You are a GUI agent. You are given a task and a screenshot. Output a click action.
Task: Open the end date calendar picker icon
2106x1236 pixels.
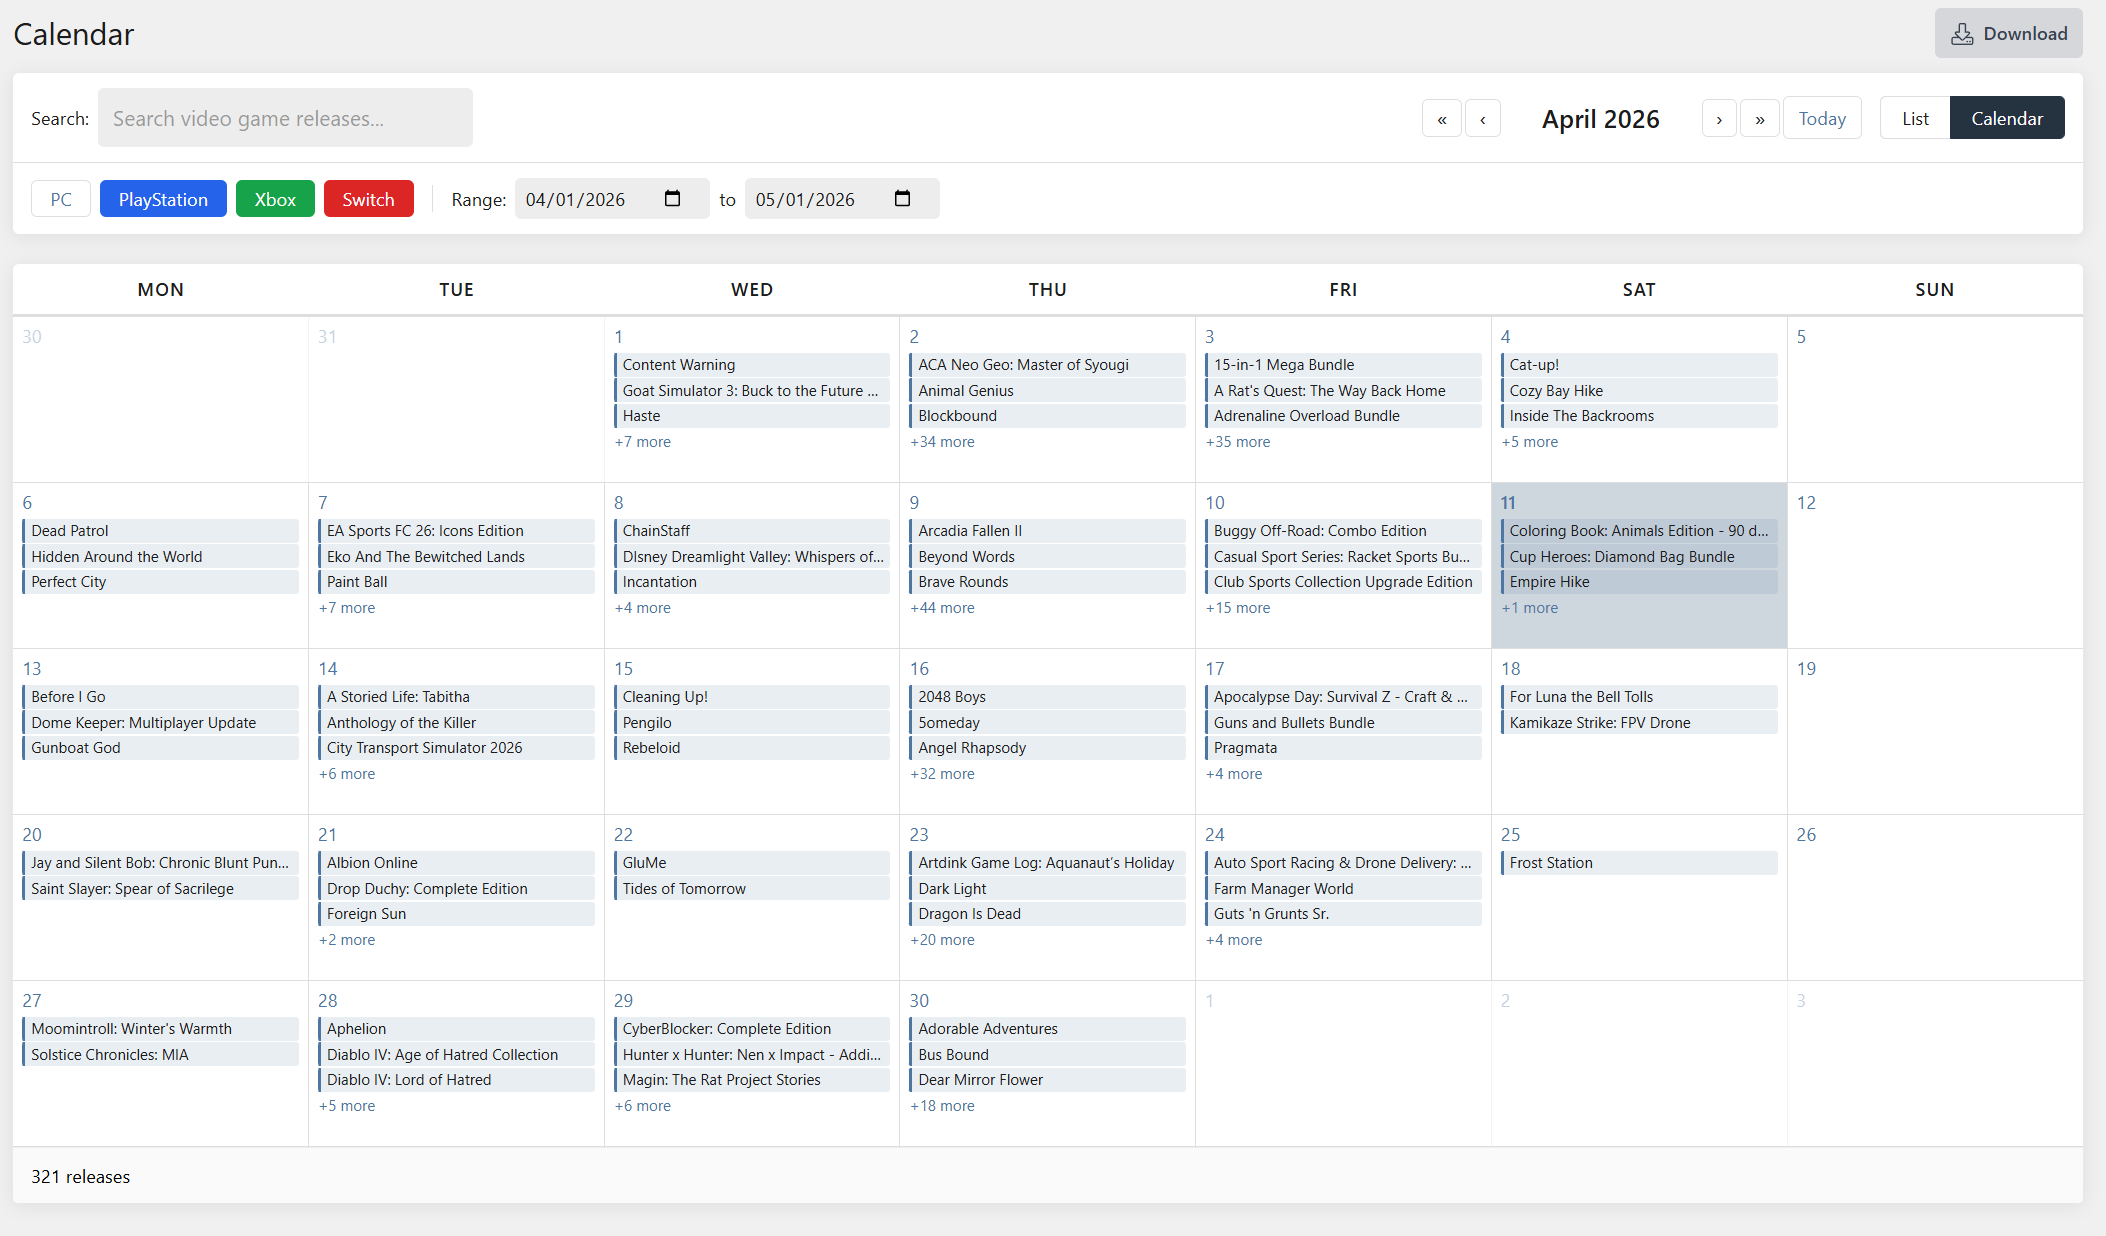coord(902,199)
